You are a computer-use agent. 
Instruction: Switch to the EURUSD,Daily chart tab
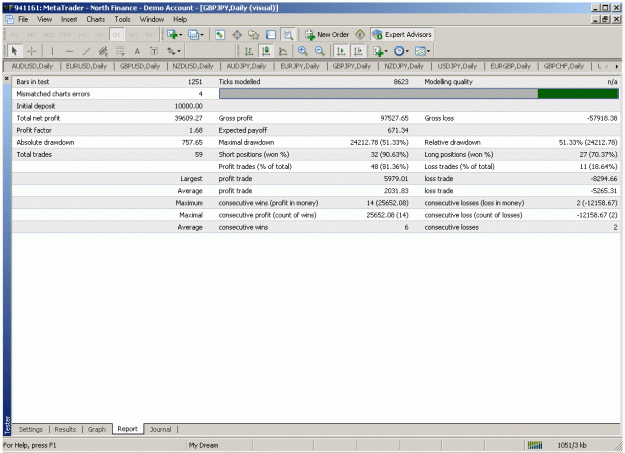coord(86,66)
